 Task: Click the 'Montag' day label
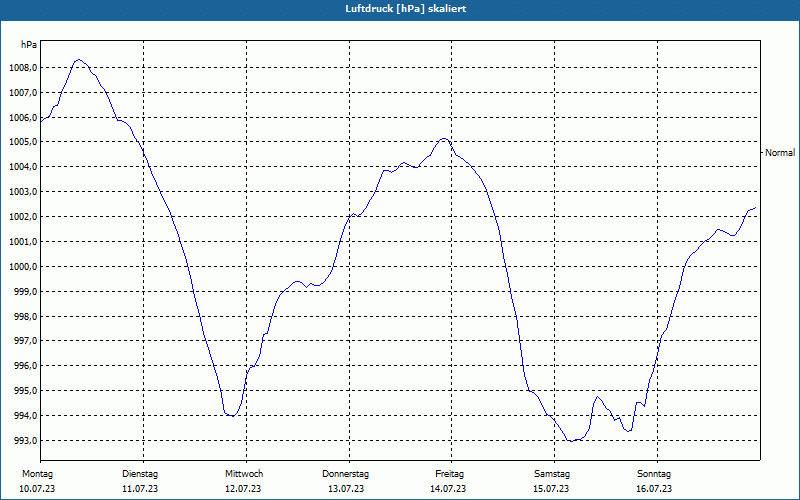[x=37, y=474]
